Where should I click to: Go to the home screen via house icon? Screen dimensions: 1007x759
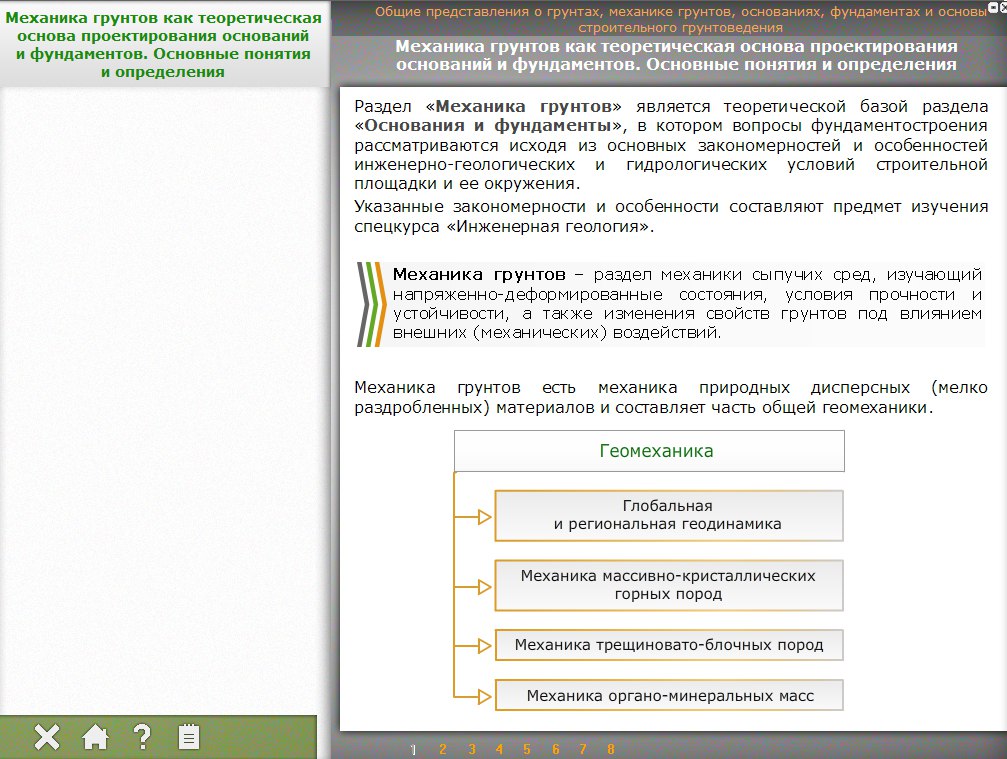pyautogui.click(x=95, y=738)
